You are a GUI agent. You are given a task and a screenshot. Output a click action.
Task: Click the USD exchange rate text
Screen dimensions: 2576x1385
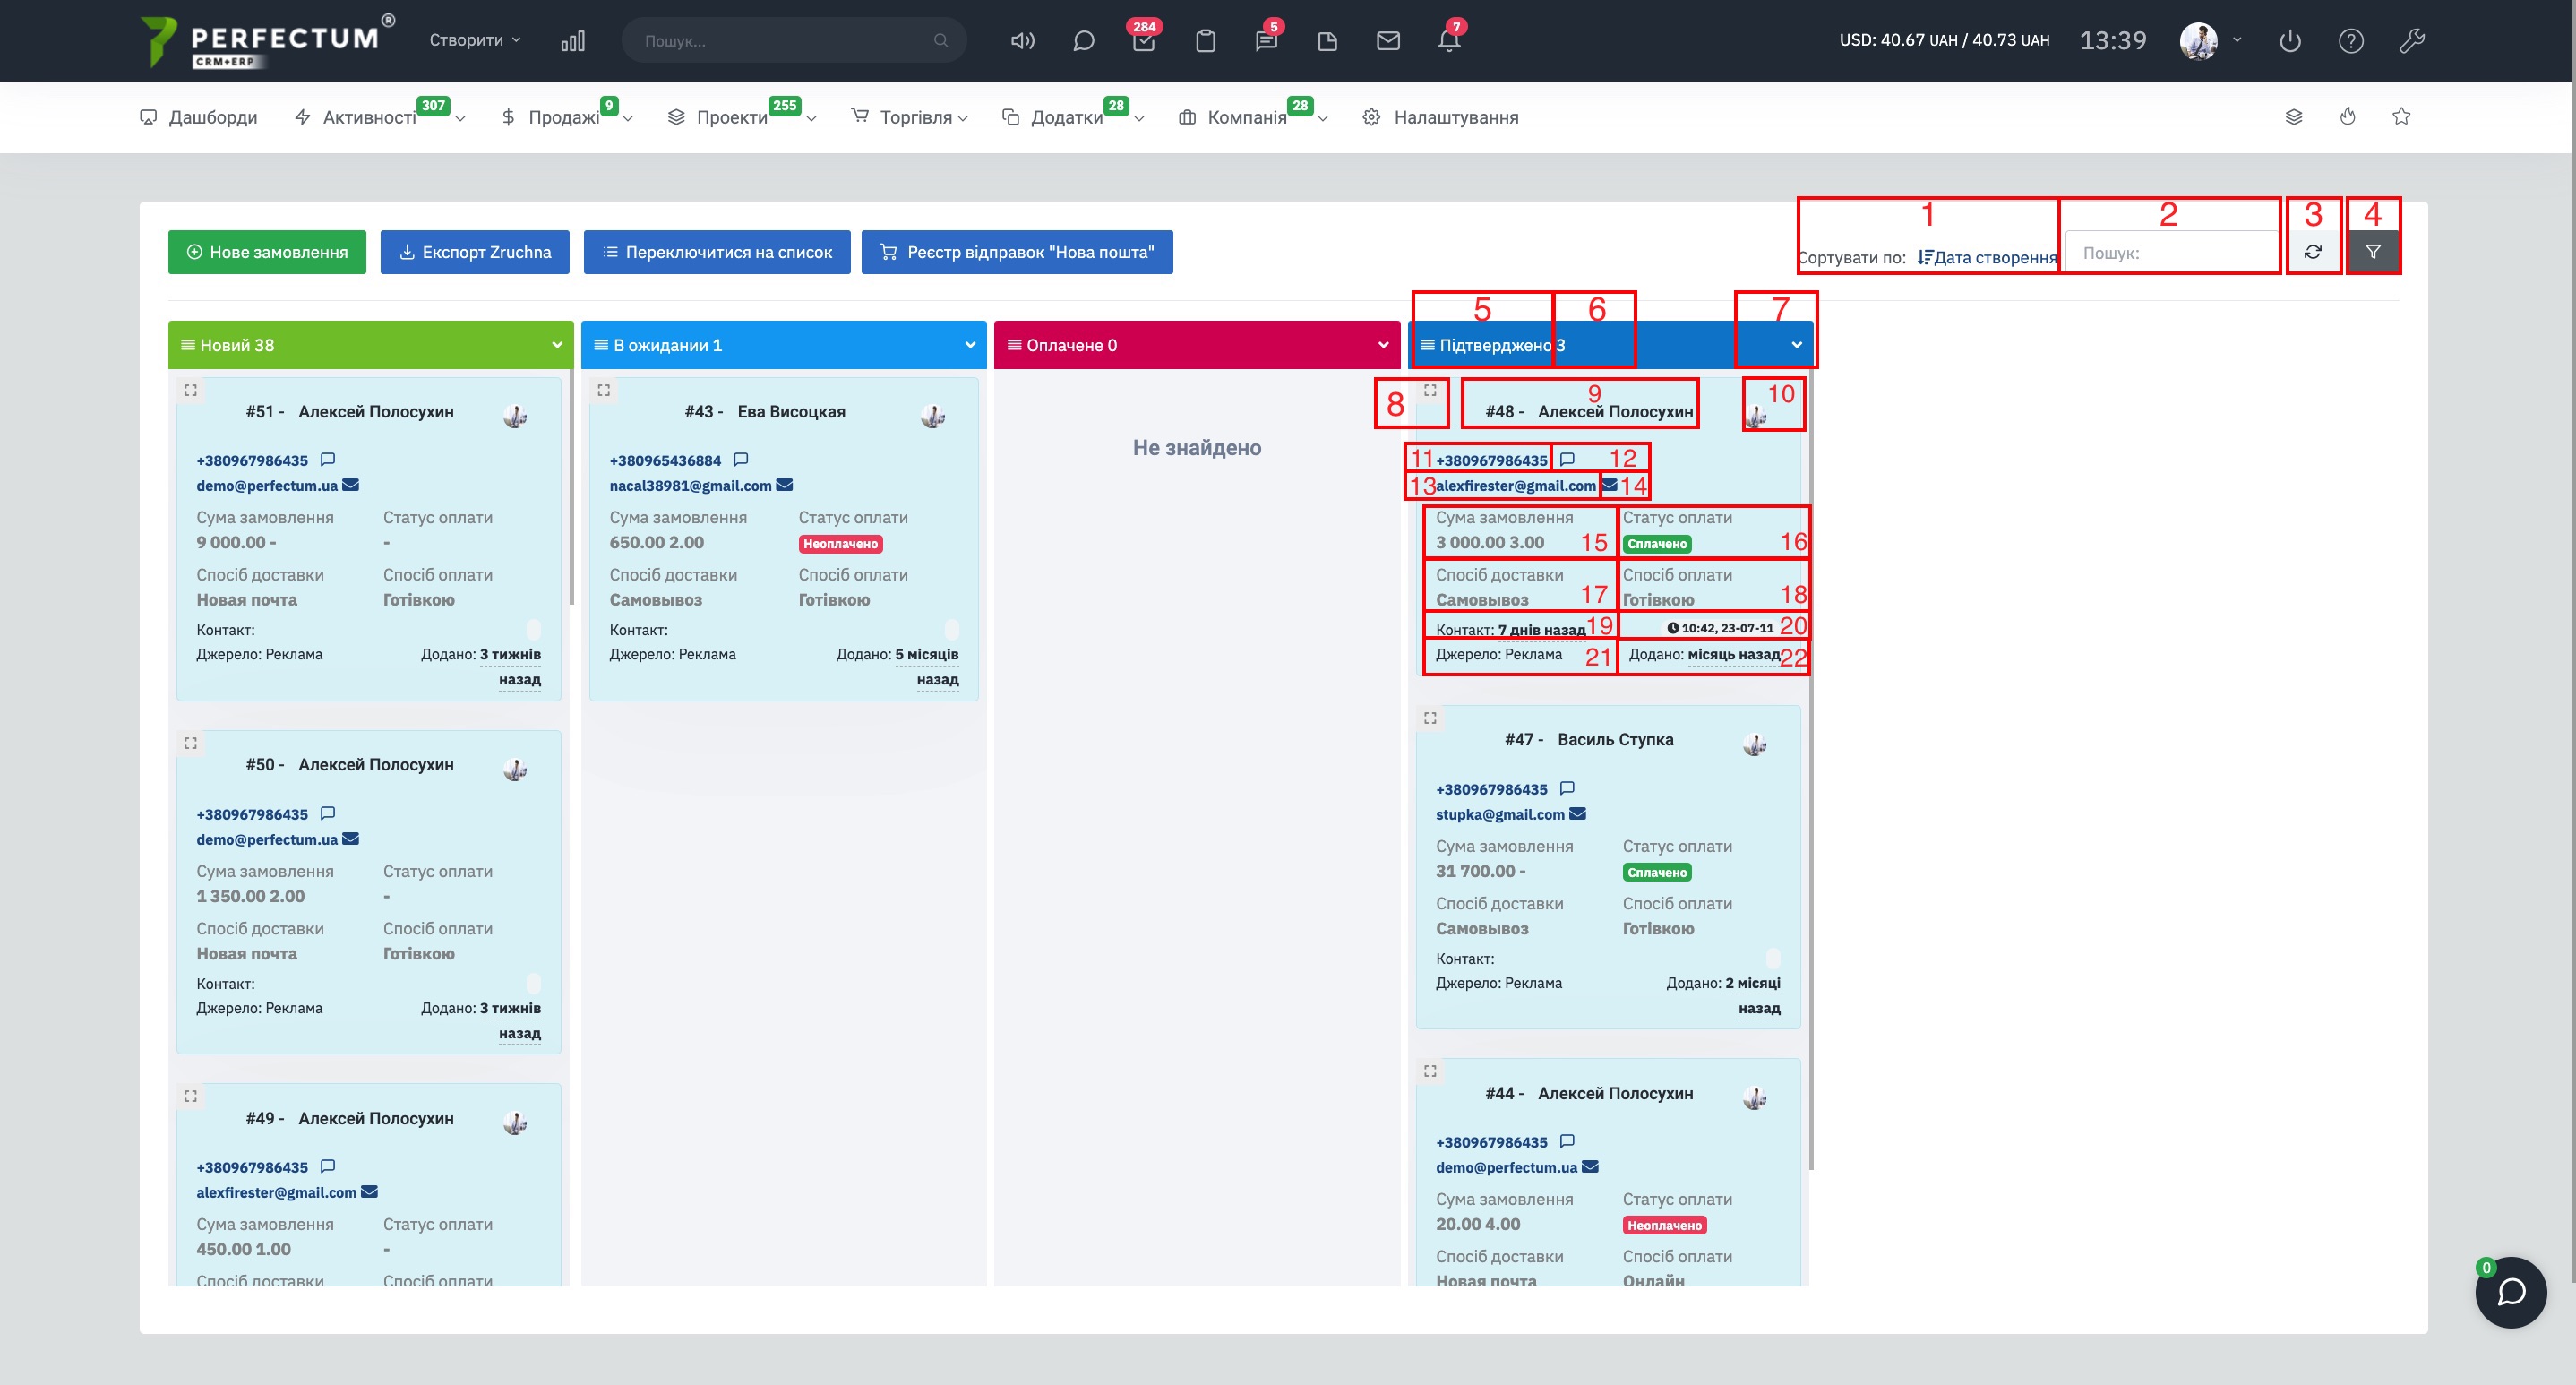point(1944,40)
